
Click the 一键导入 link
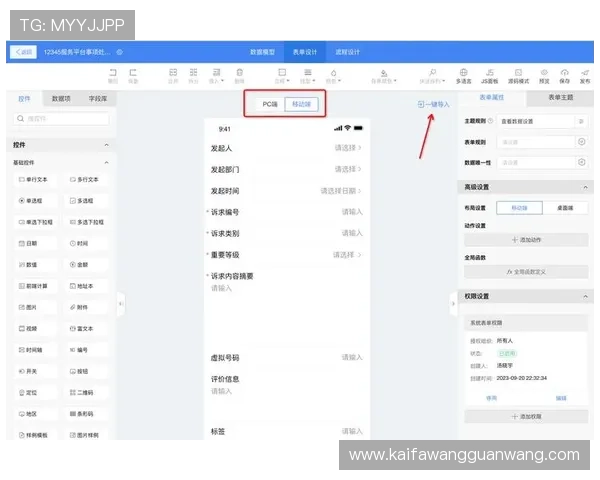434,104
